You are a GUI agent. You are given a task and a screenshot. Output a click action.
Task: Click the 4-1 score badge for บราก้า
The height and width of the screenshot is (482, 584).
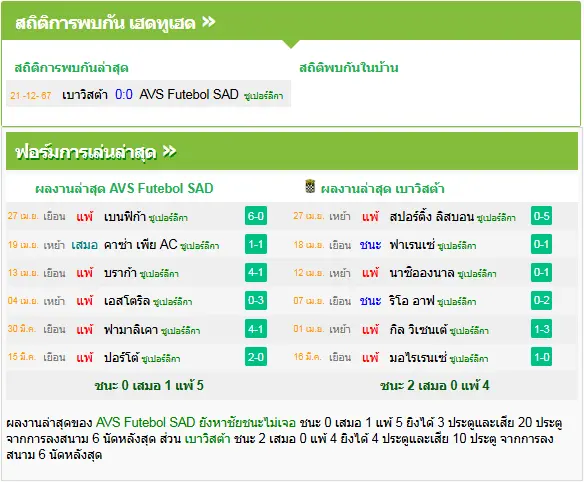point(256,272)
